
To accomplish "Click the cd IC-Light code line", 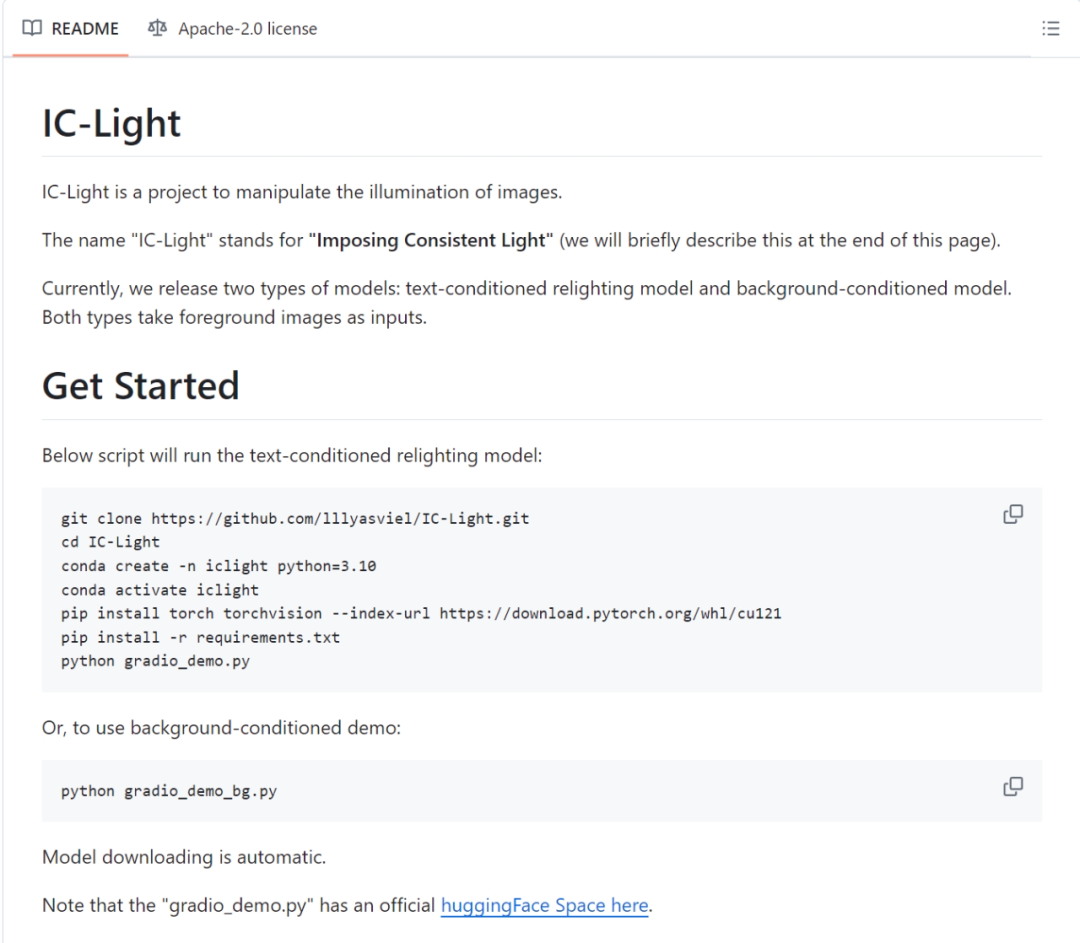I will 110,542.
